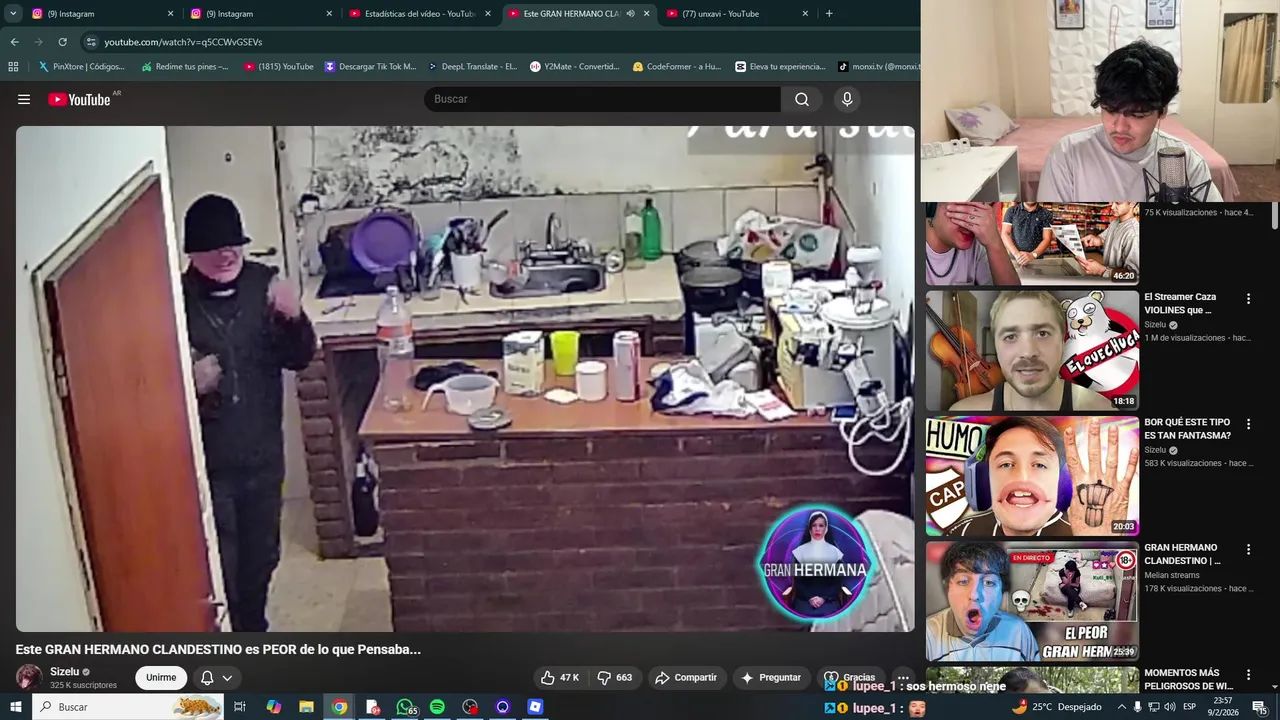Open the DeepL Translate bookmark
The height and width of the screenshot is (720, 1280).
click(472, 66)
